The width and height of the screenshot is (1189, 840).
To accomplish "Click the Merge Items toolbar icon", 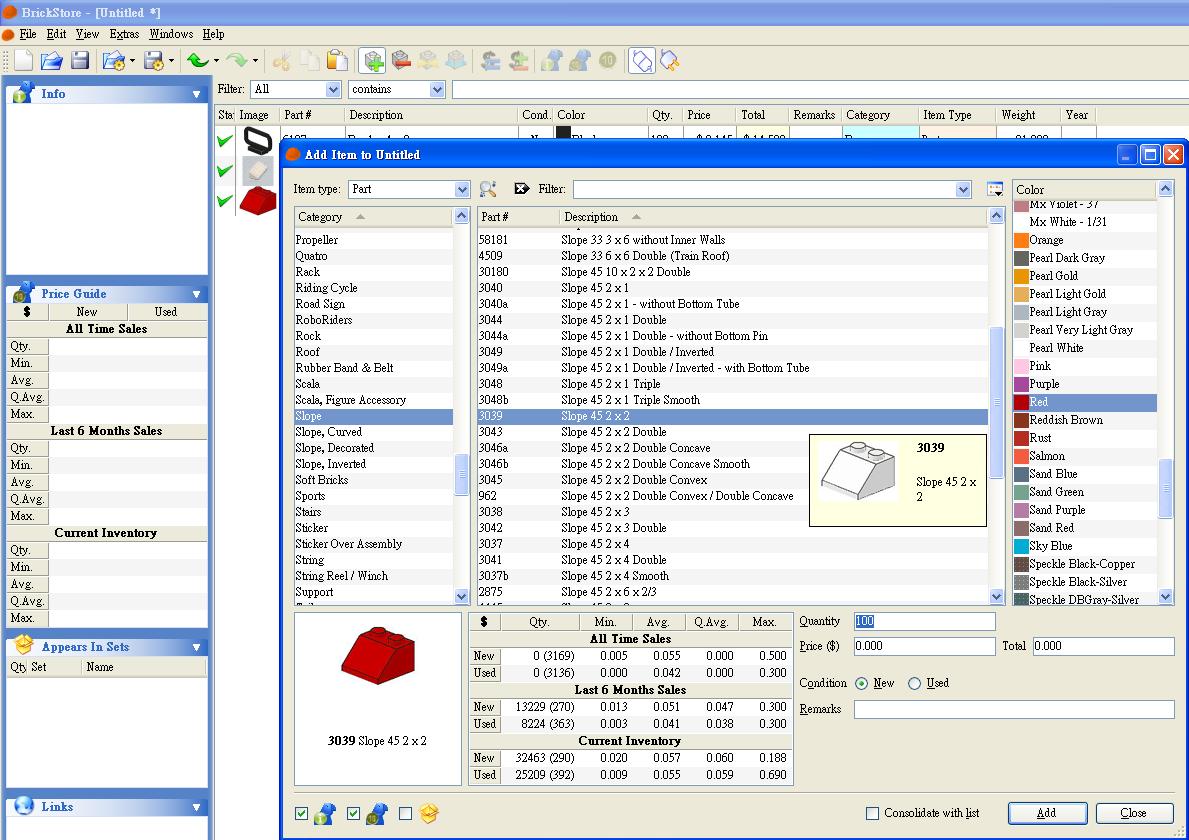I will coord(456,61).
